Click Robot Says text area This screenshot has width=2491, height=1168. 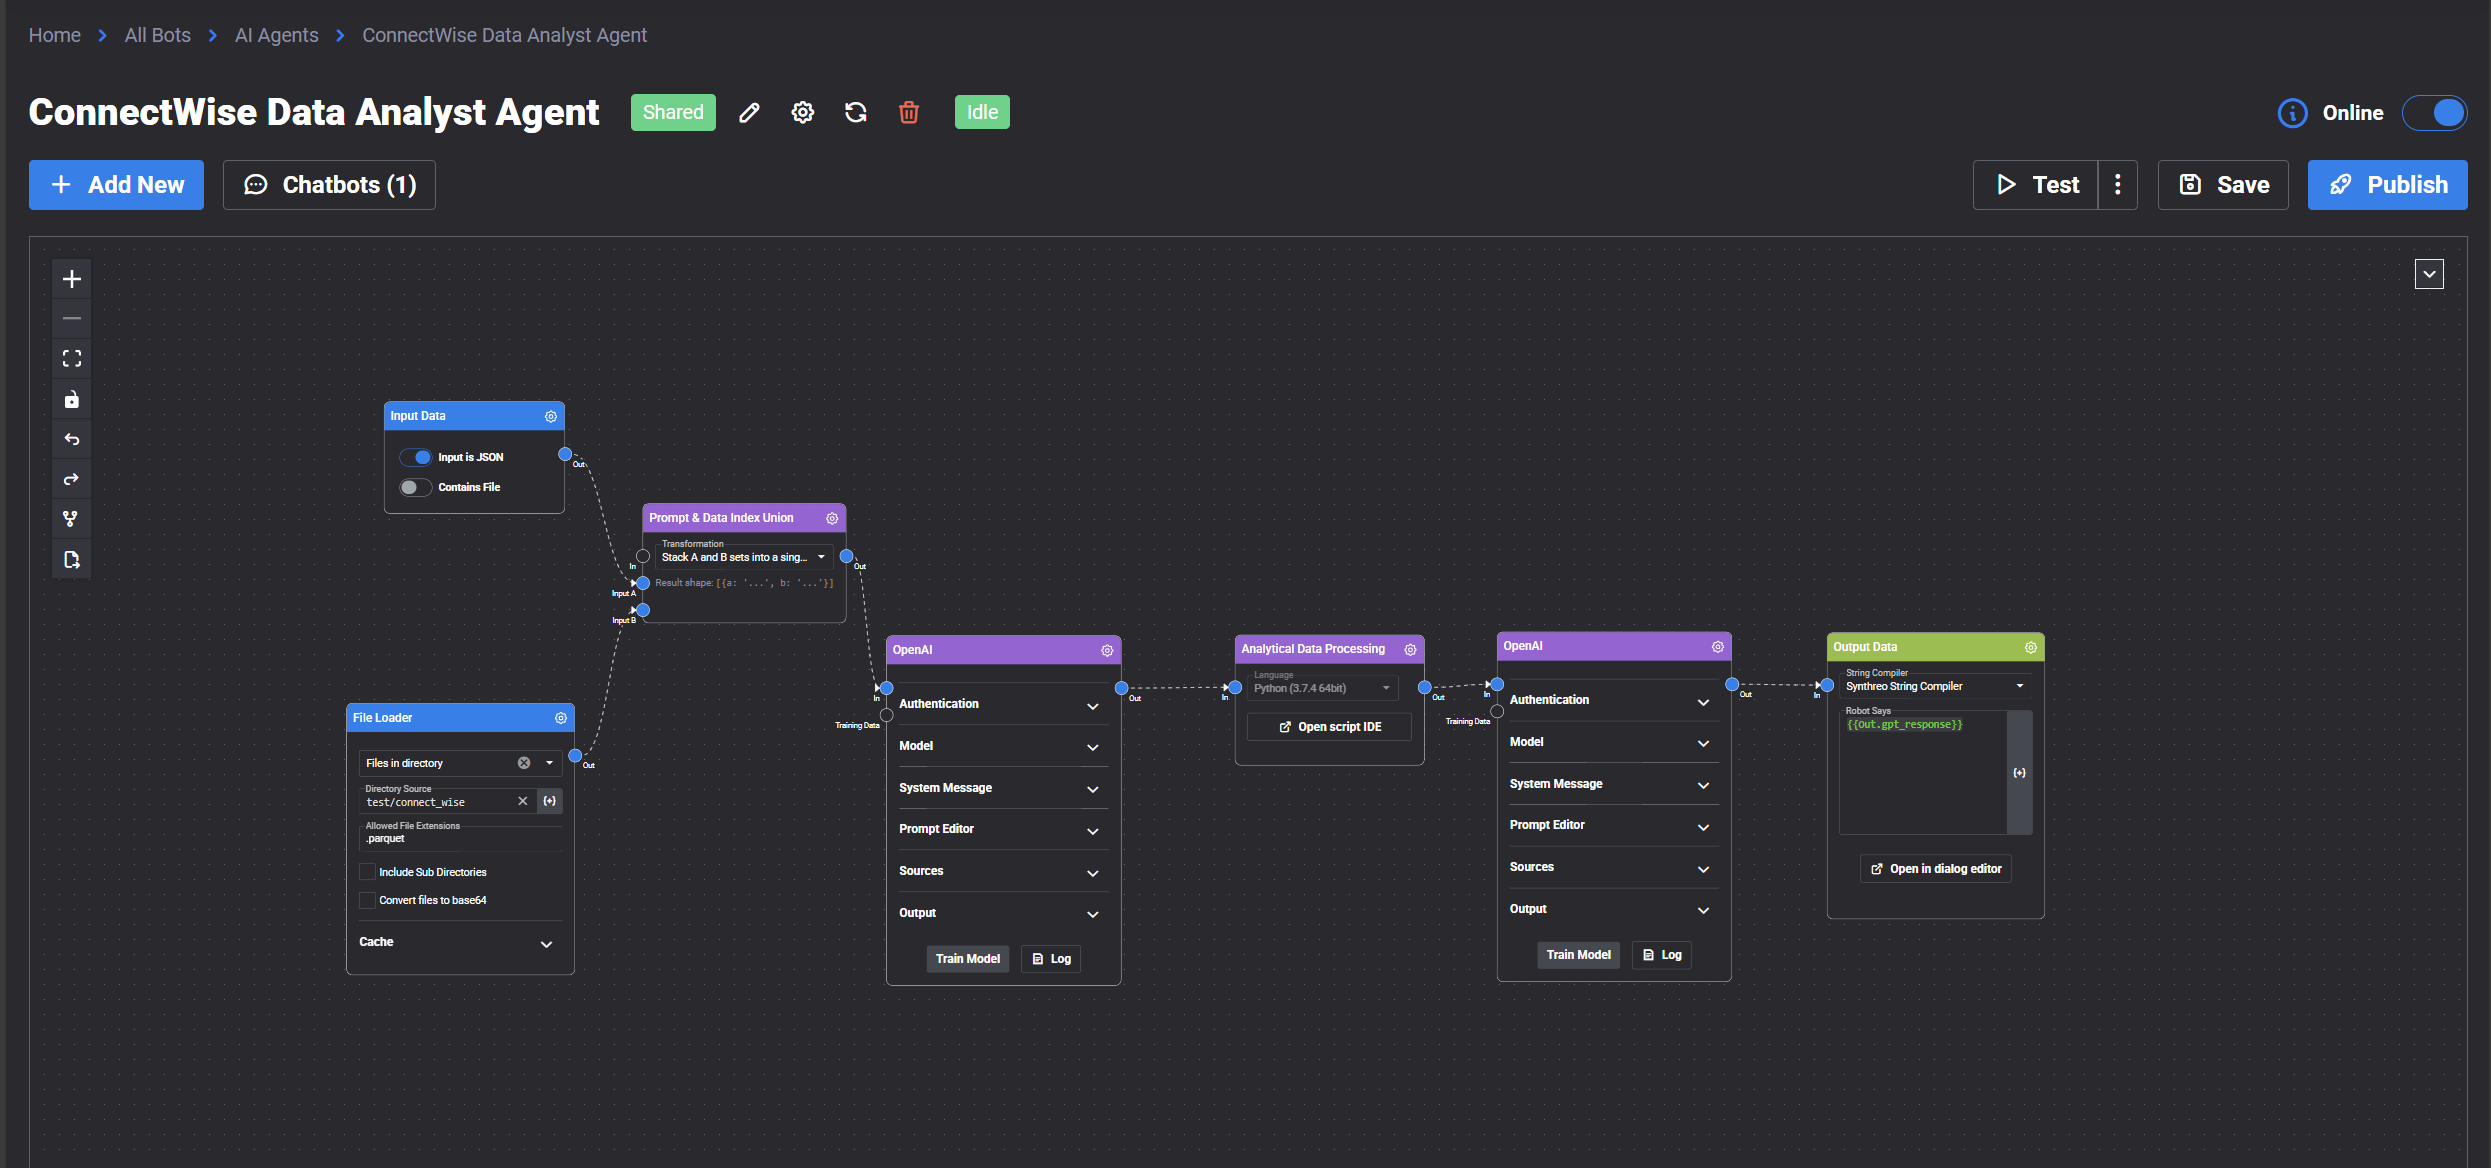tap(1922, 772)
